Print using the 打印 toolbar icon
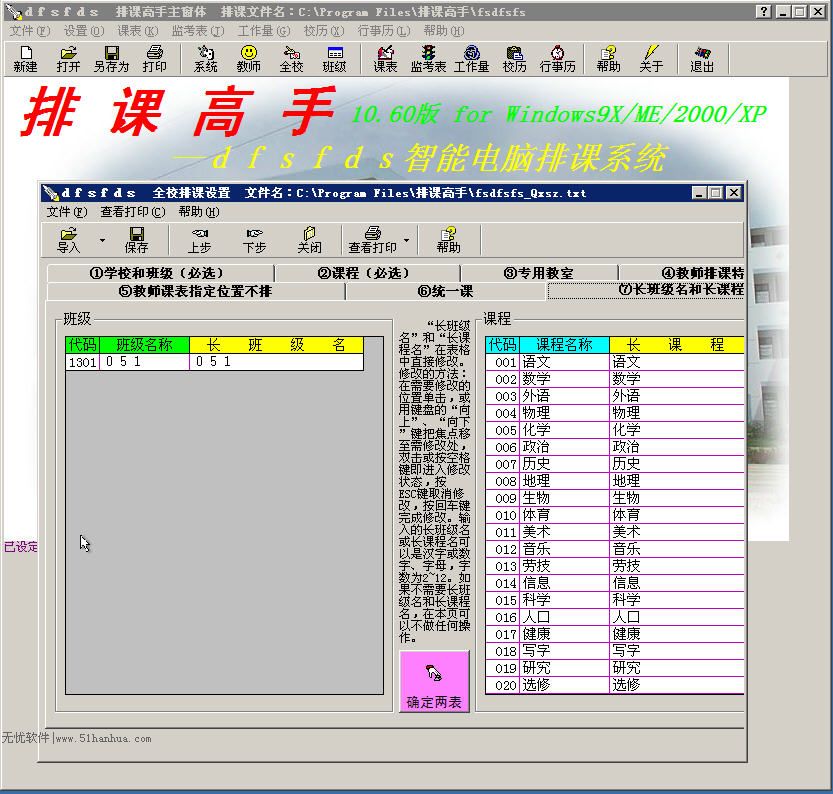The width and height of the screenshot is (833, 794). 153,58
